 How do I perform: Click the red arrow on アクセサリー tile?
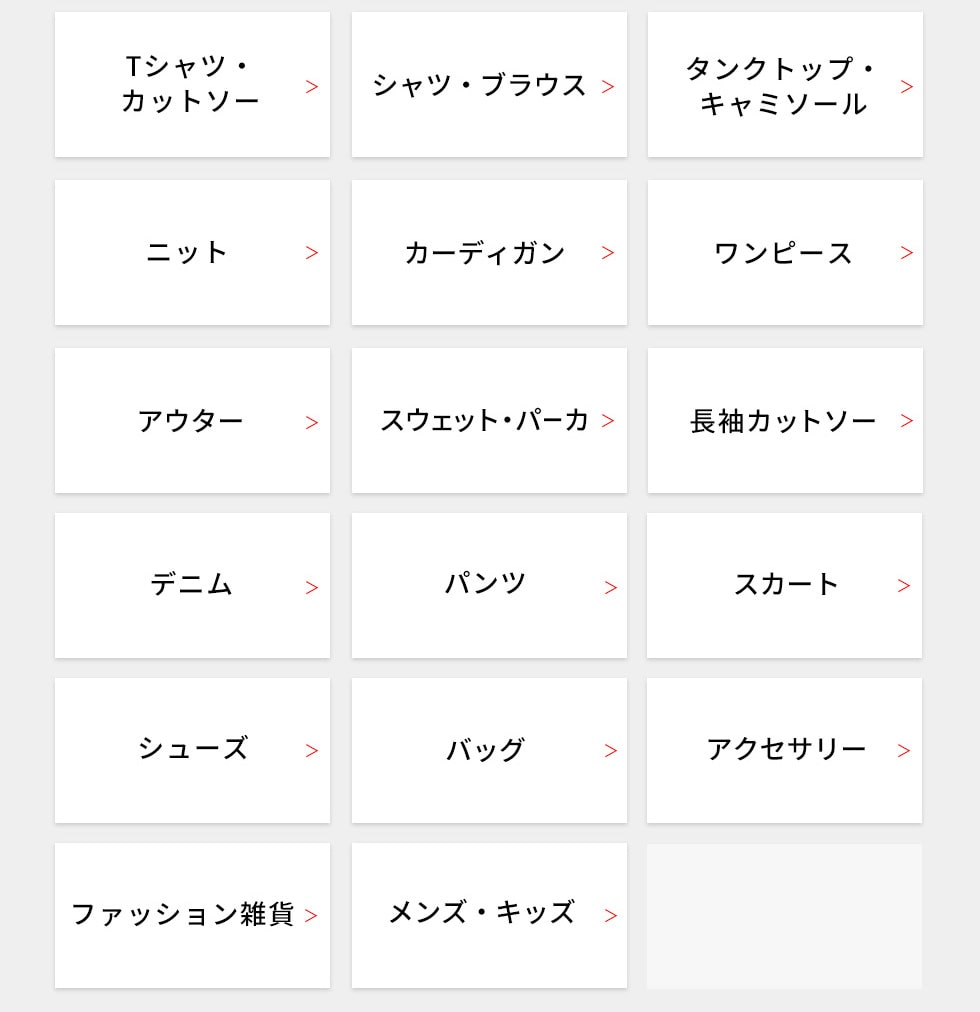[904, 751]
